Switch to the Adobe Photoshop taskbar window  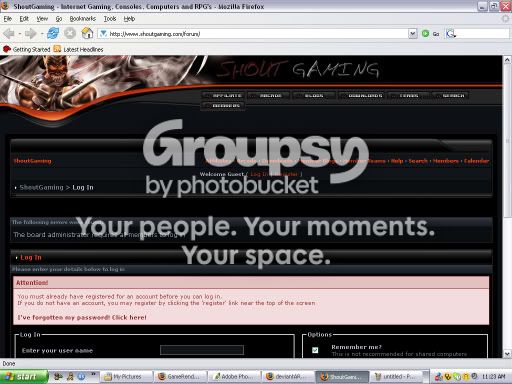tap(234, 377)
